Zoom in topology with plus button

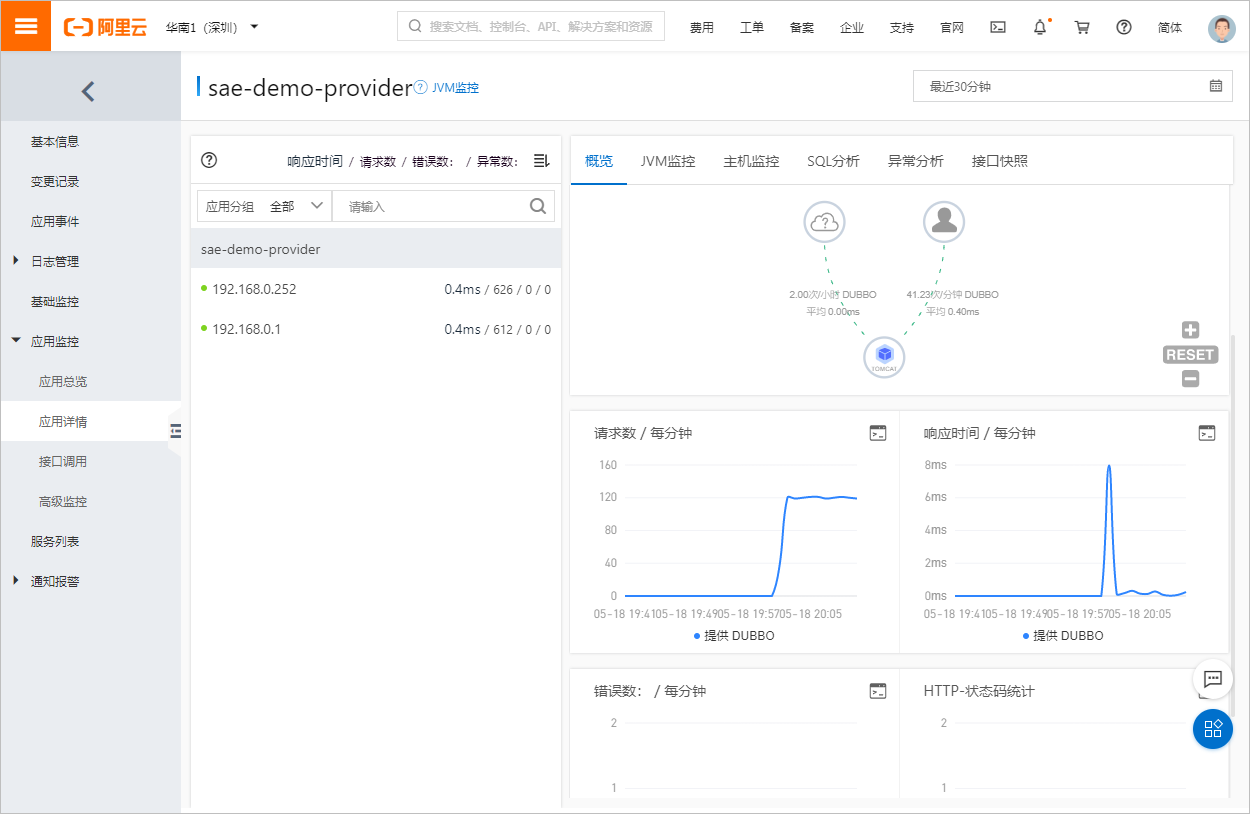(1190, 330)
